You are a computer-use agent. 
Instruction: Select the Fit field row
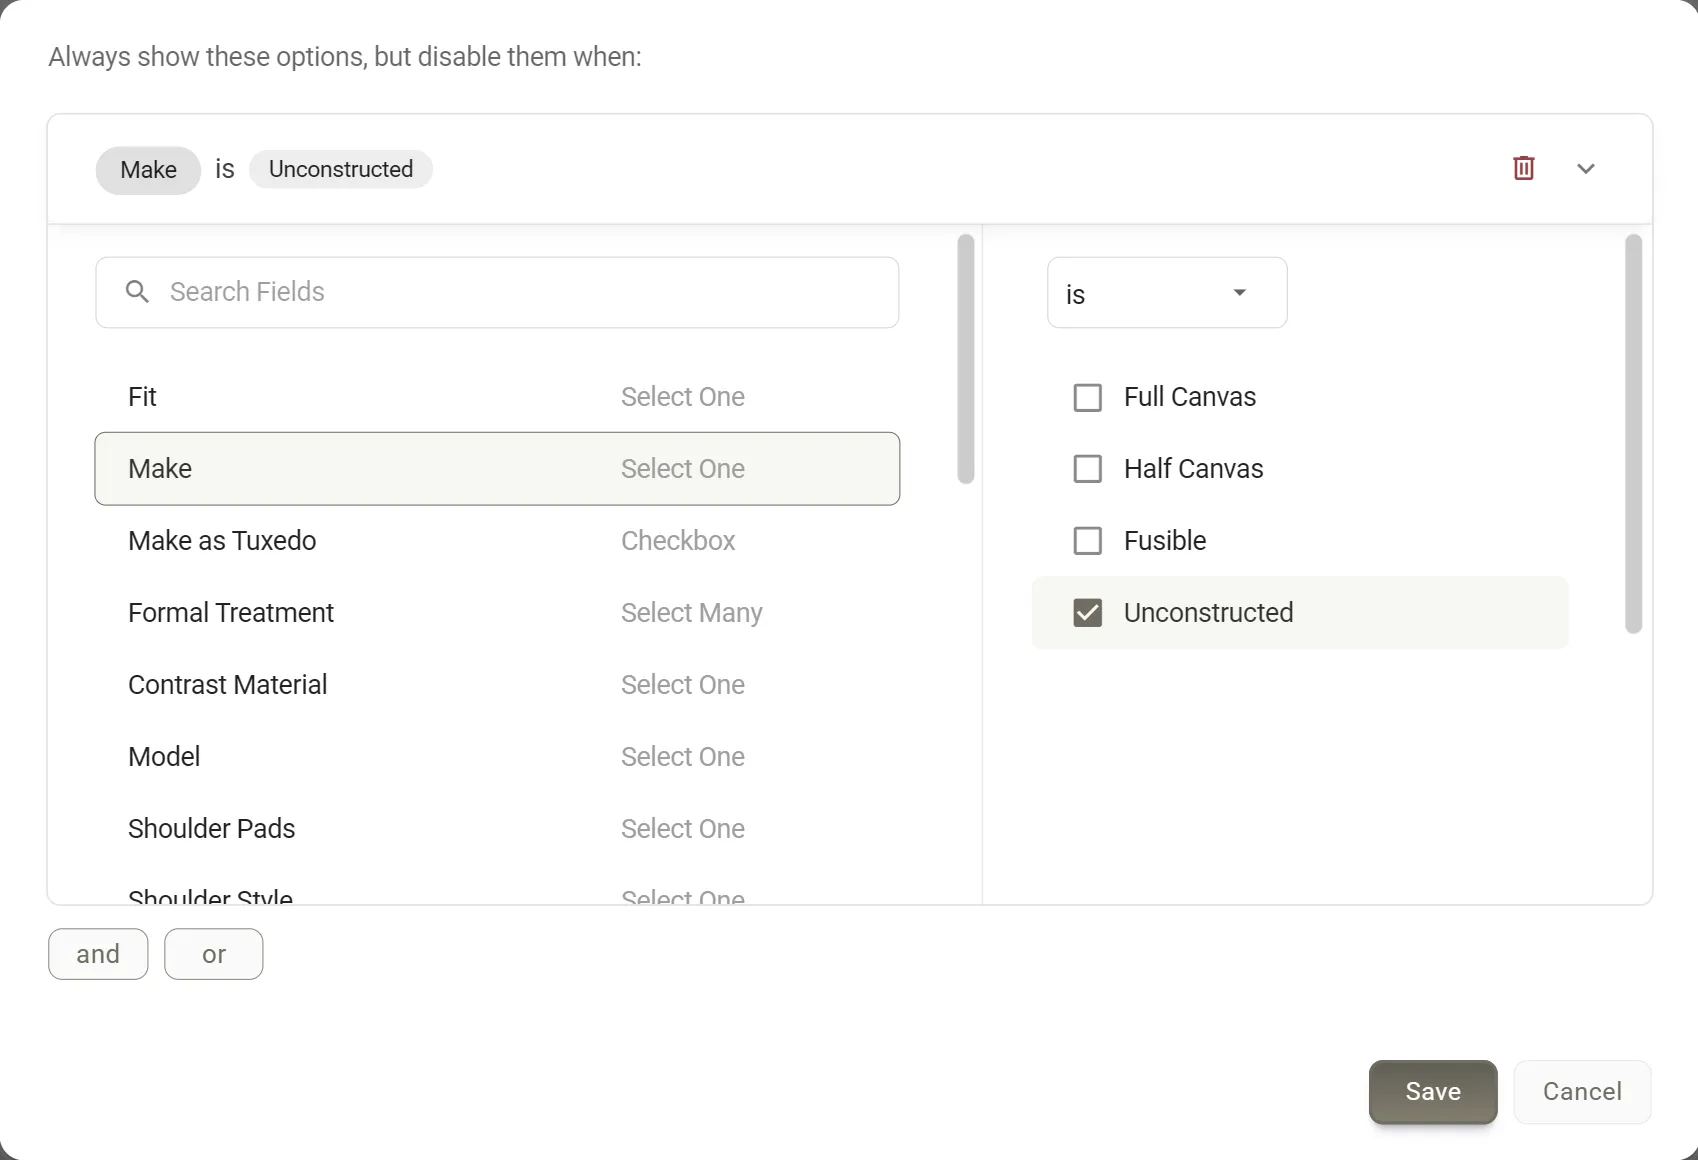(497, 397)
